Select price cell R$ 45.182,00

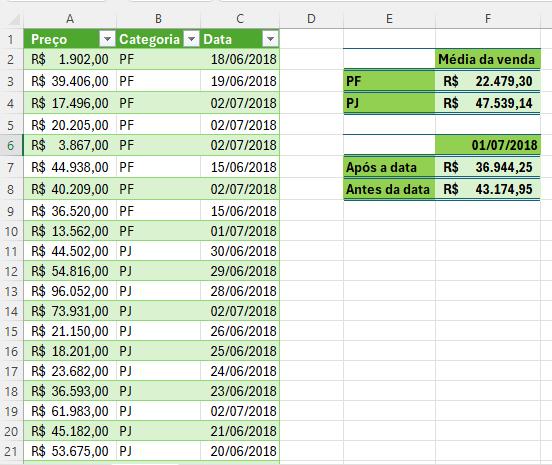tap(70, 431)
